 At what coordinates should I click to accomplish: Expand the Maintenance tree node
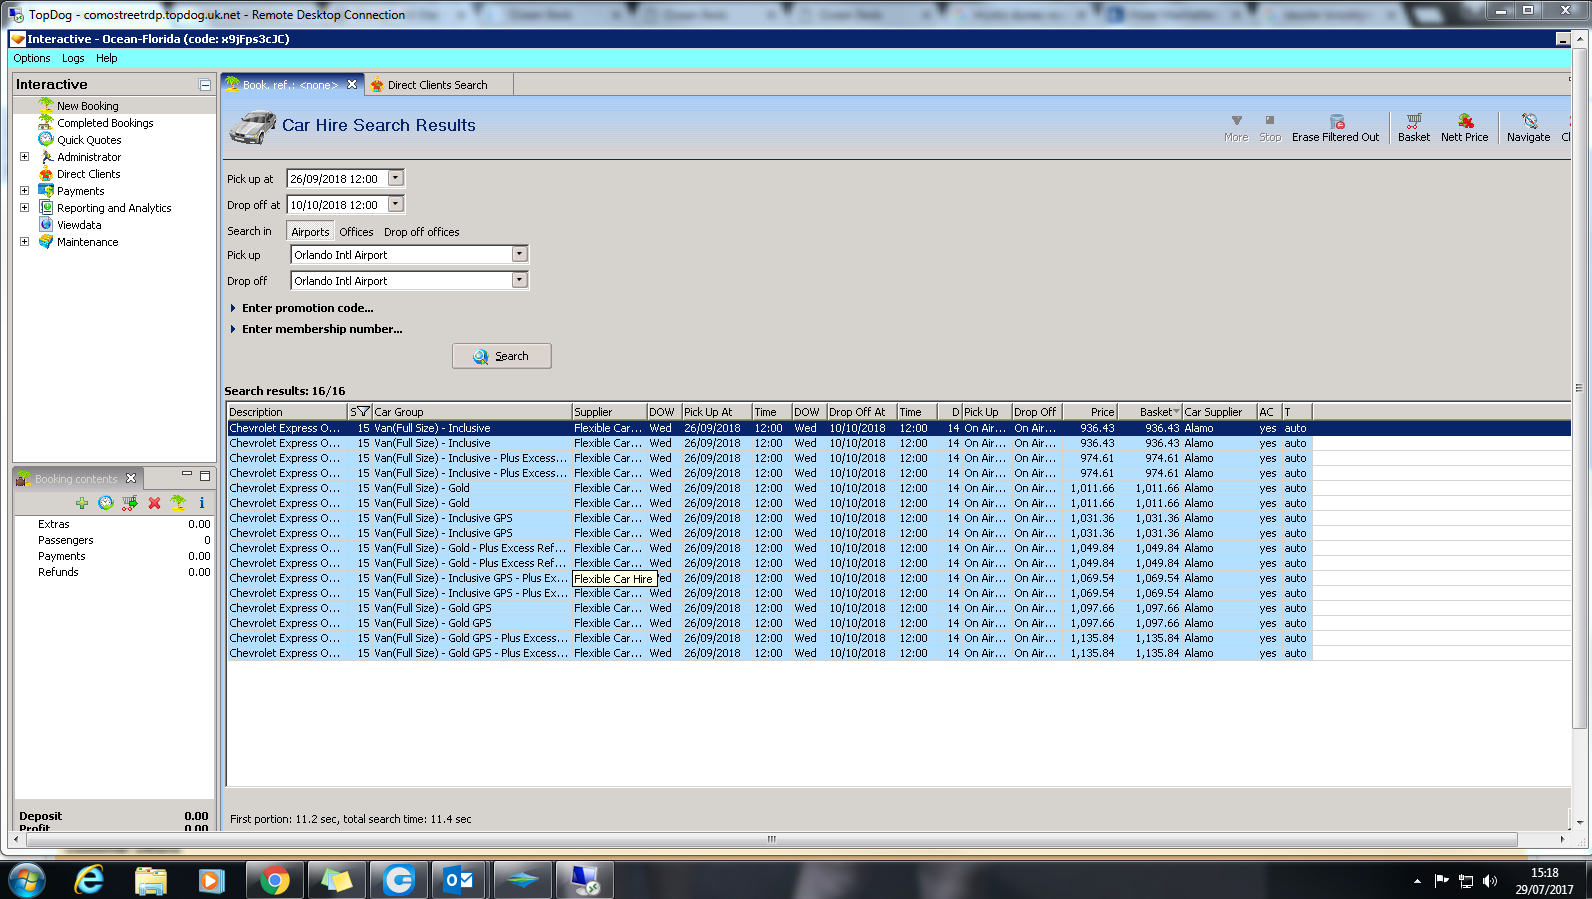coord(25,241)
